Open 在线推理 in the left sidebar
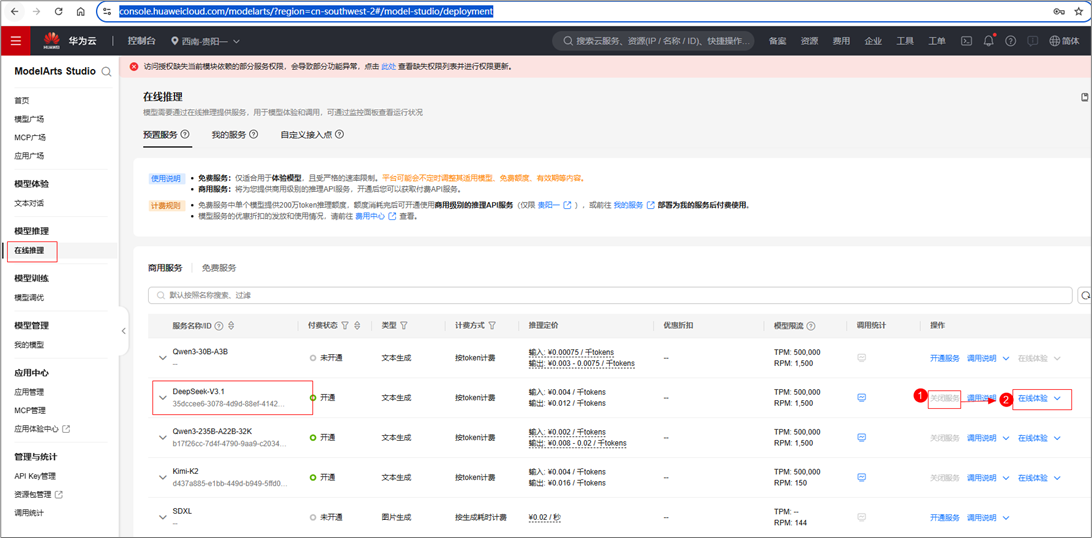The width and height of the screenshot is (1092, 538). [31, 250]
